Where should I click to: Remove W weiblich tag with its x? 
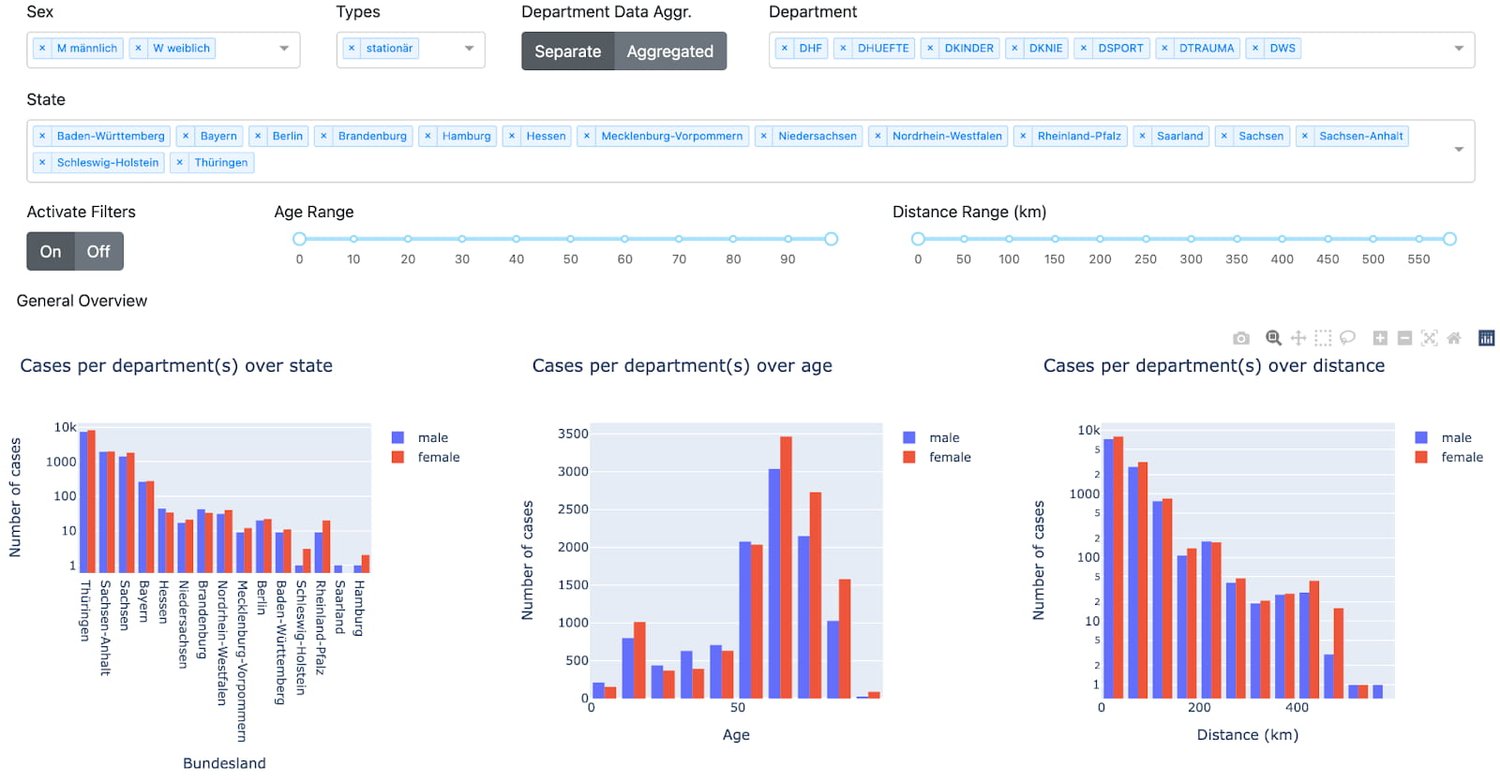click(139, 48)
